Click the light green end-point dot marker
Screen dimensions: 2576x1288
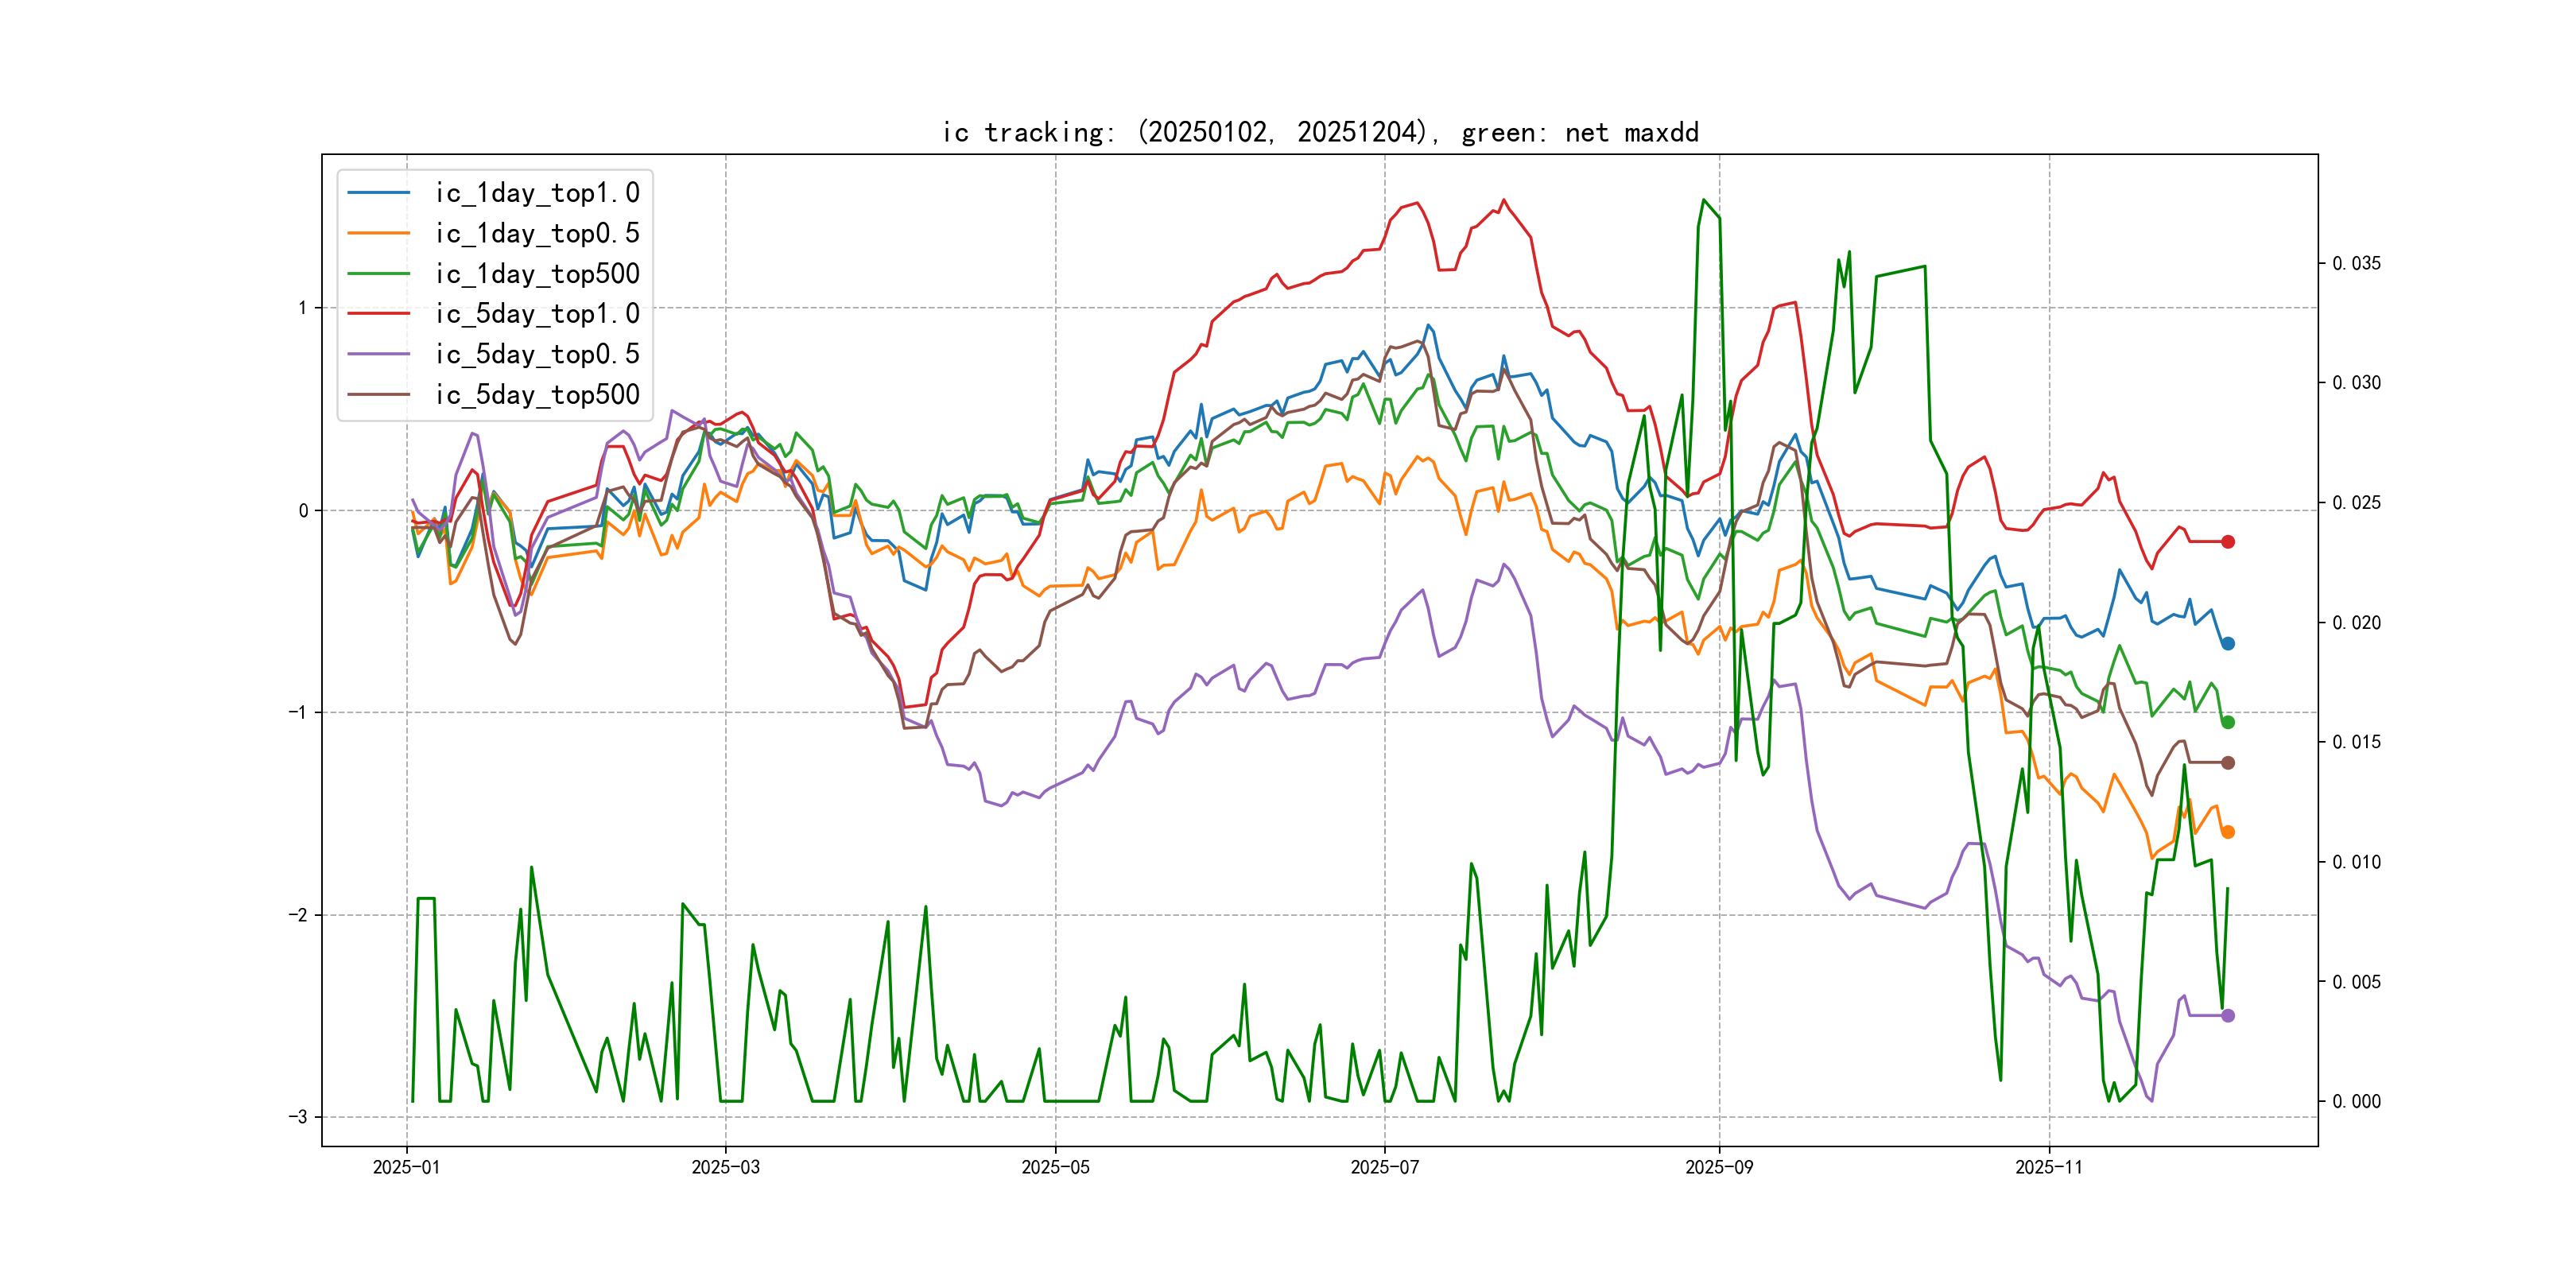pos(2228,722)
